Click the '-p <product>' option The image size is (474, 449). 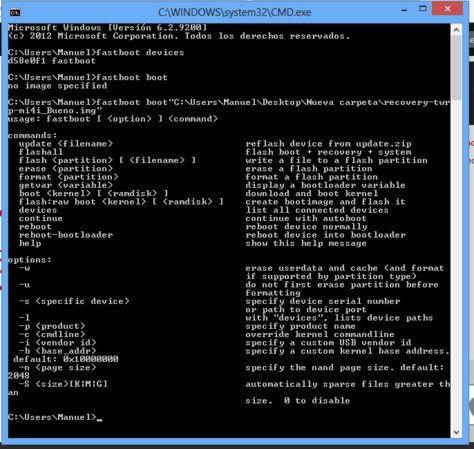coord(52,326)
